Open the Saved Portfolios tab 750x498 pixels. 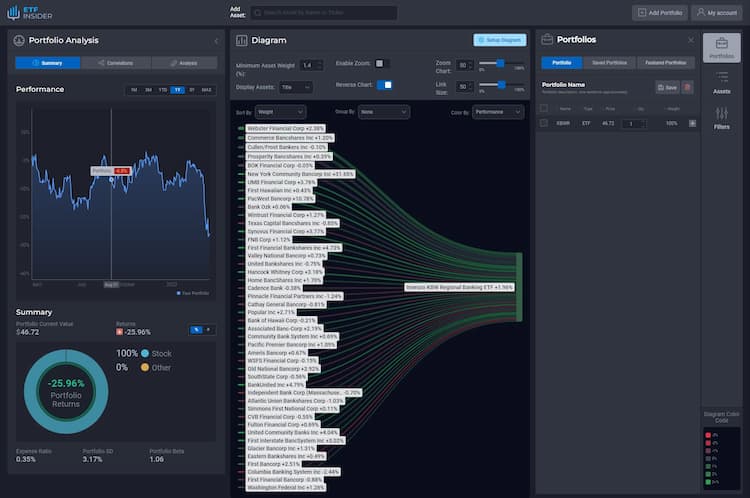[x=611, y=63]
